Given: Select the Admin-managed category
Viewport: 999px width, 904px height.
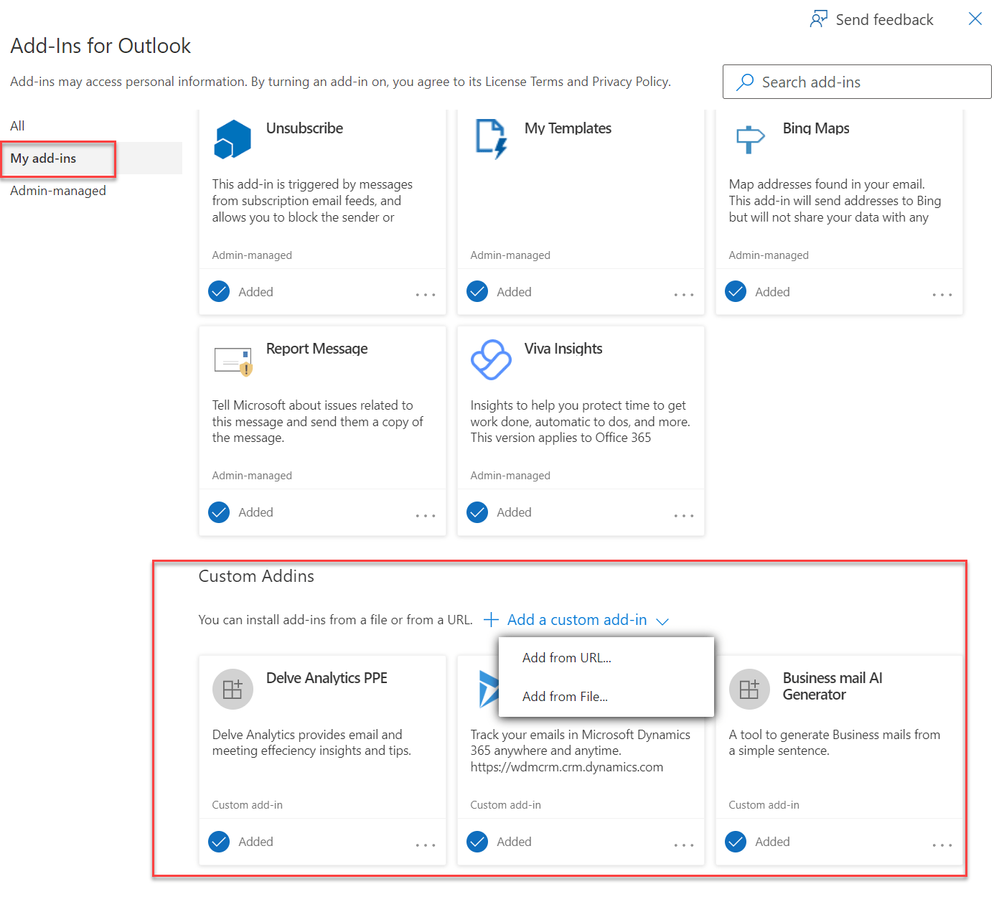Looking at the screenshot, I should point(58,190).
